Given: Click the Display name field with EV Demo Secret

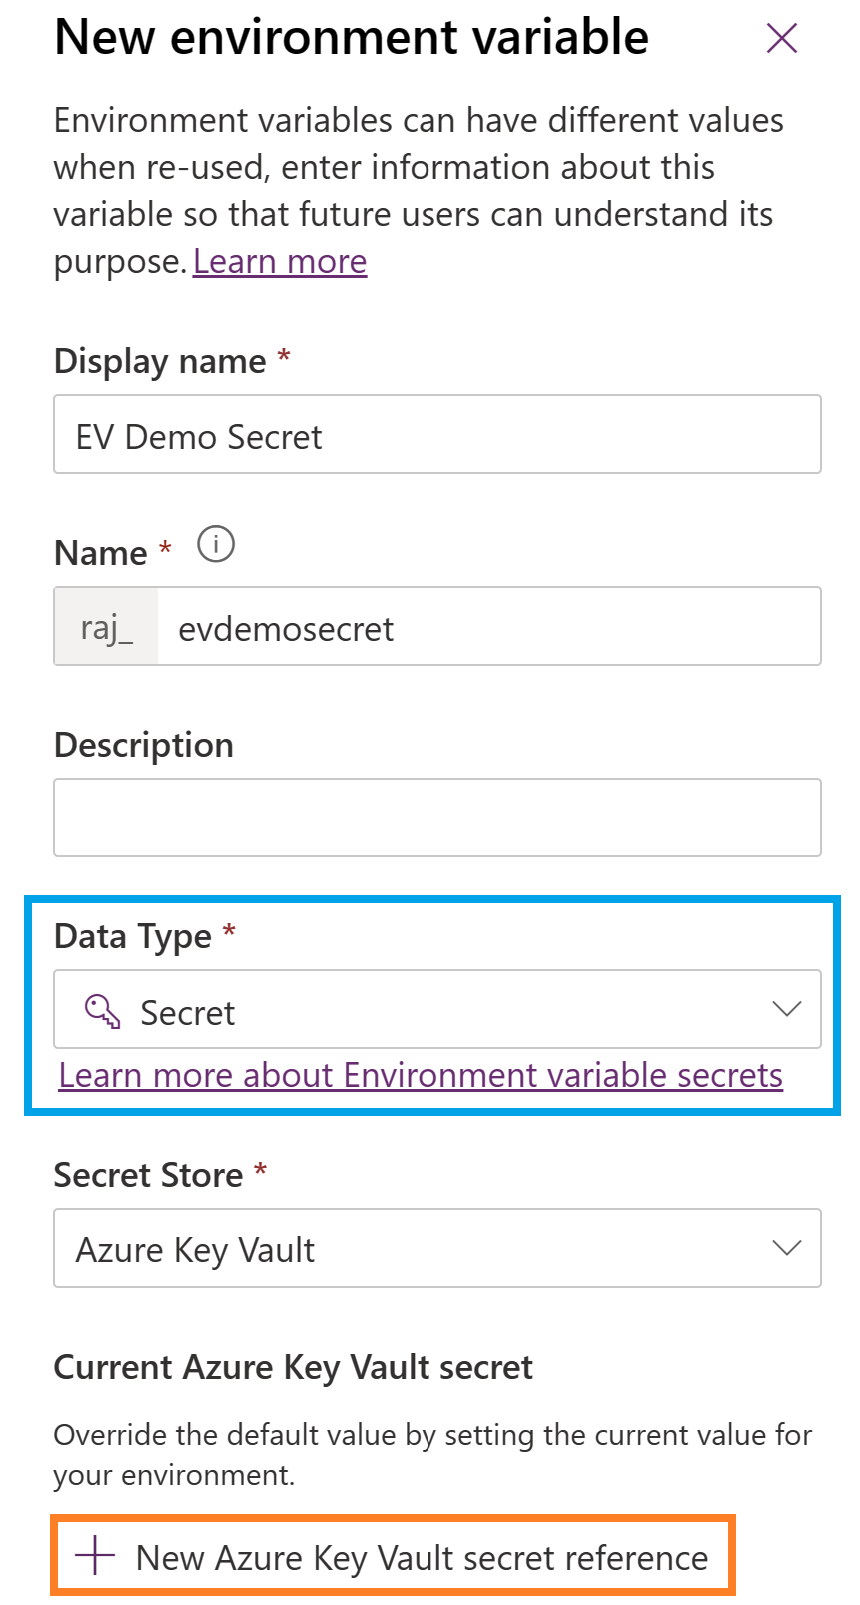Looking at the screenshot, I should [437, 435].
